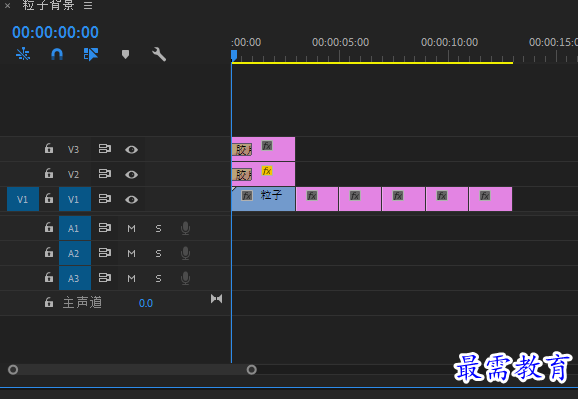The image size is (578, 399).
Task: Click the master track output icon
Action: (x=216, y=299)
